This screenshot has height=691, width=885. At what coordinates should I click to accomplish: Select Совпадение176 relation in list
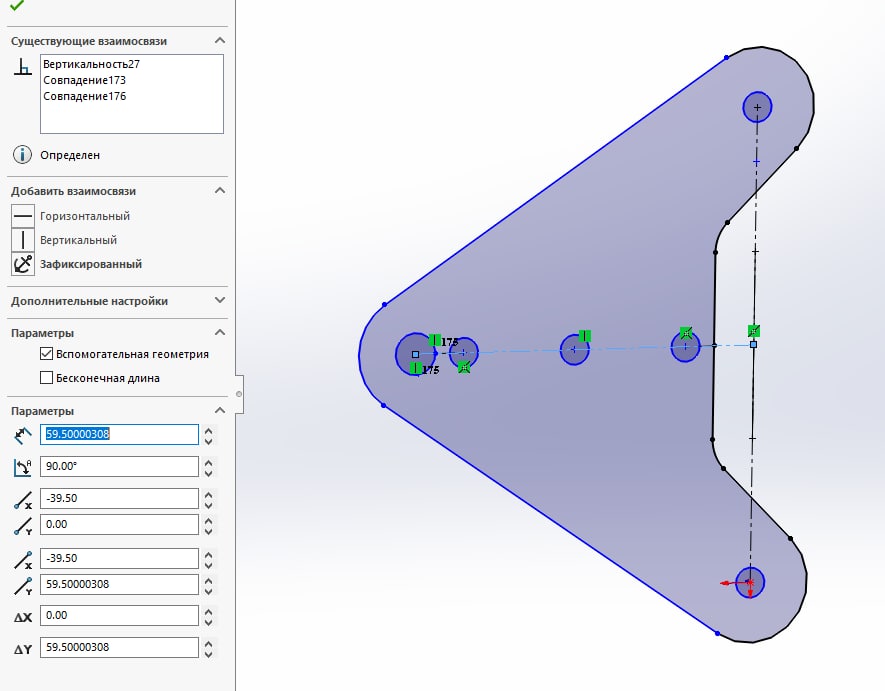(85, 96)
